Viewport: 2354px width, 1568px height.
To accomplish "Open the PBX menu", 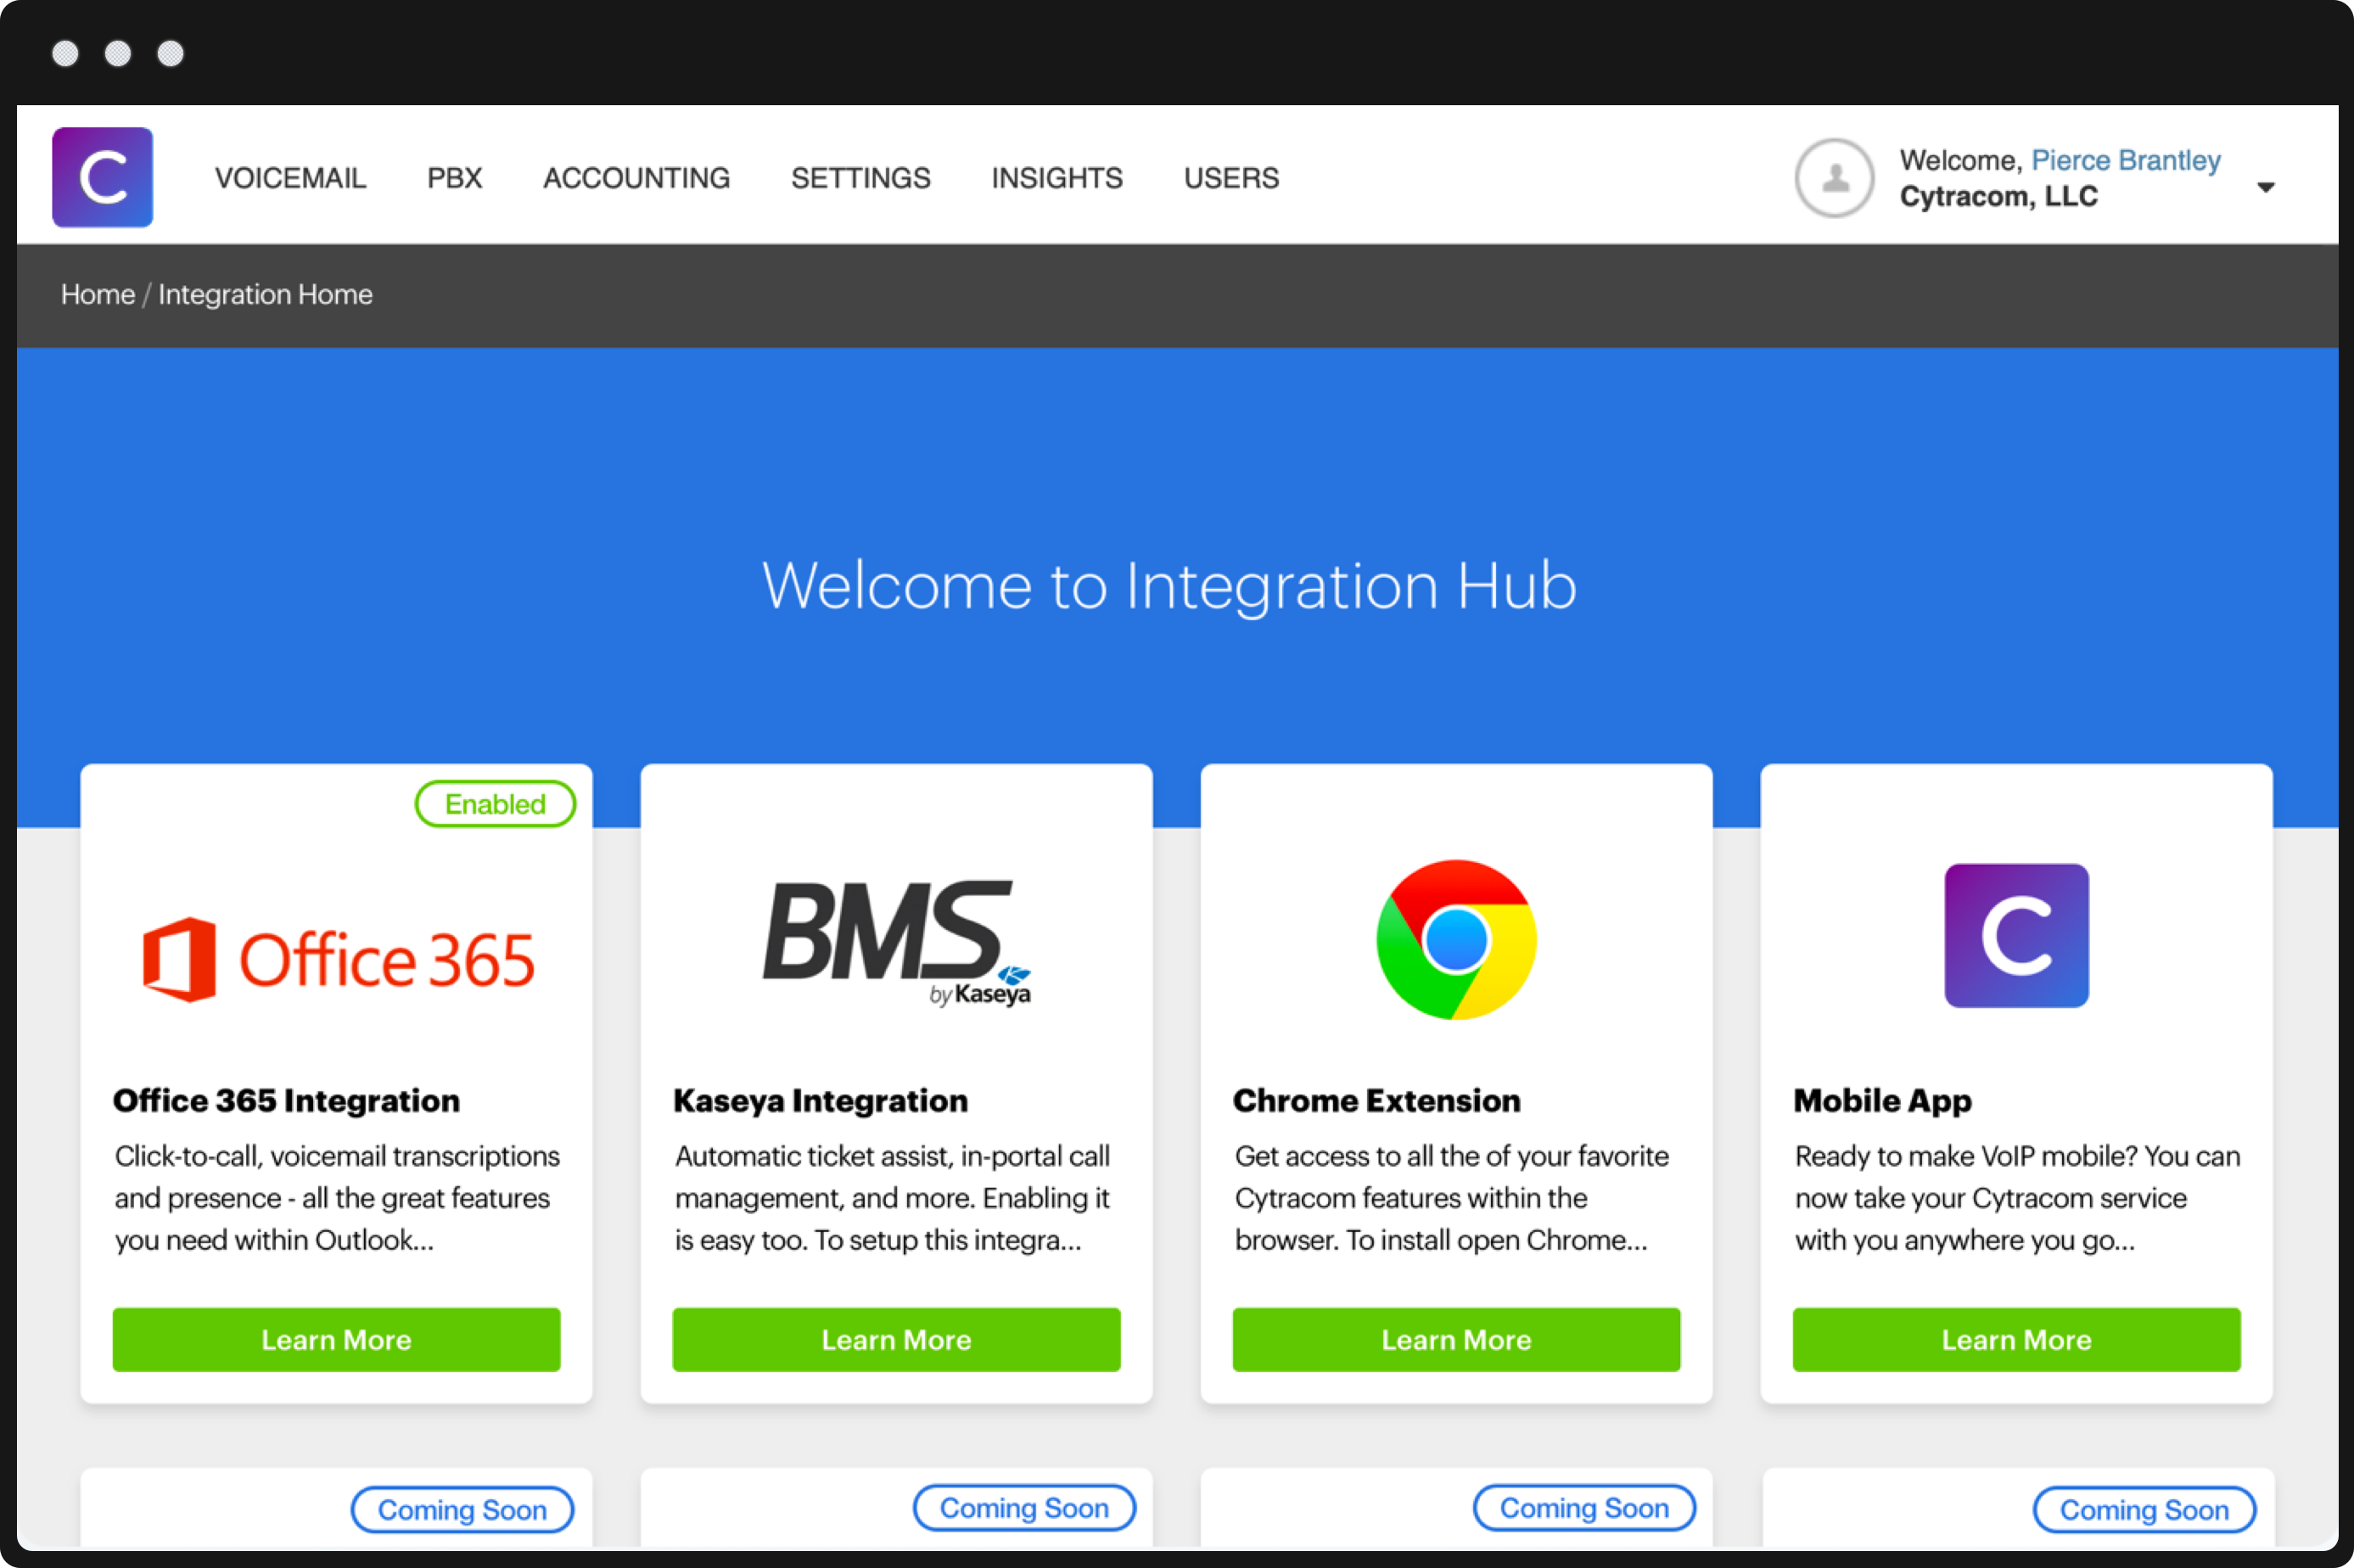I will 455,178.
